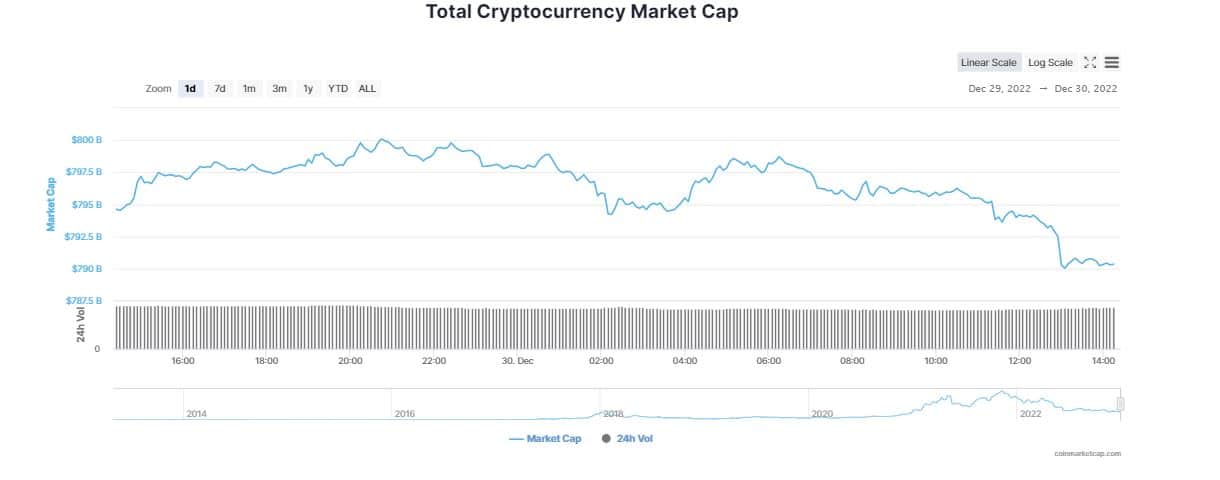
Task: Click the Dec 29, 2022 start date
Action: (x=1000, y=88)
